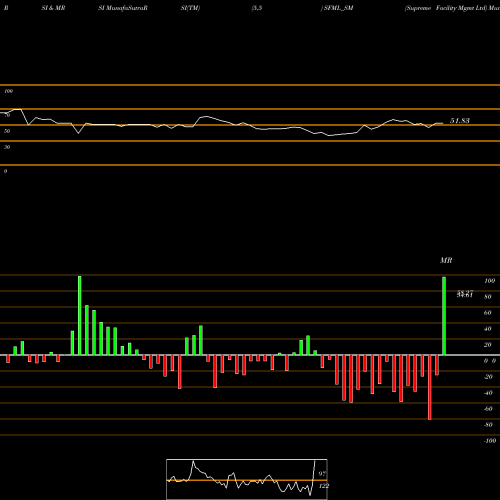500x500 pixels.
Task: Click the RSI axis label 100
Action: coord(8,91)
